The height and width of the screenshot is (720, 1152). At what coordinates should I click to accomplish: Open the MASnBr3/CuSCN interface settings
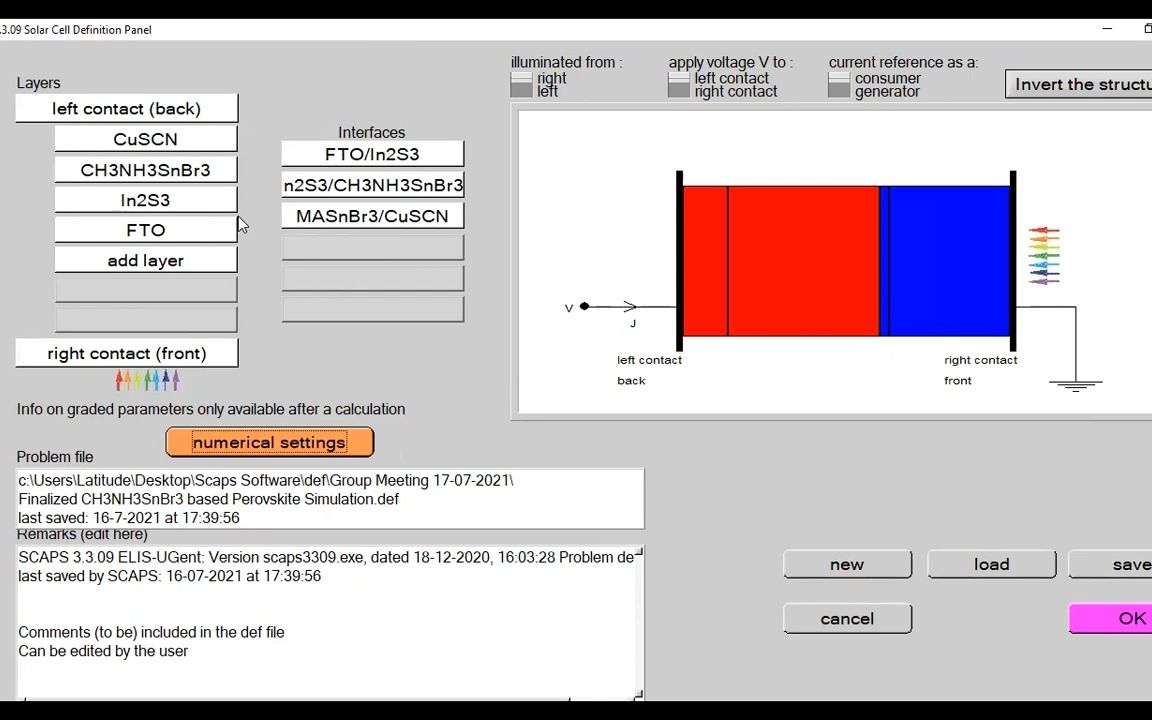click(x=372, y=216)
